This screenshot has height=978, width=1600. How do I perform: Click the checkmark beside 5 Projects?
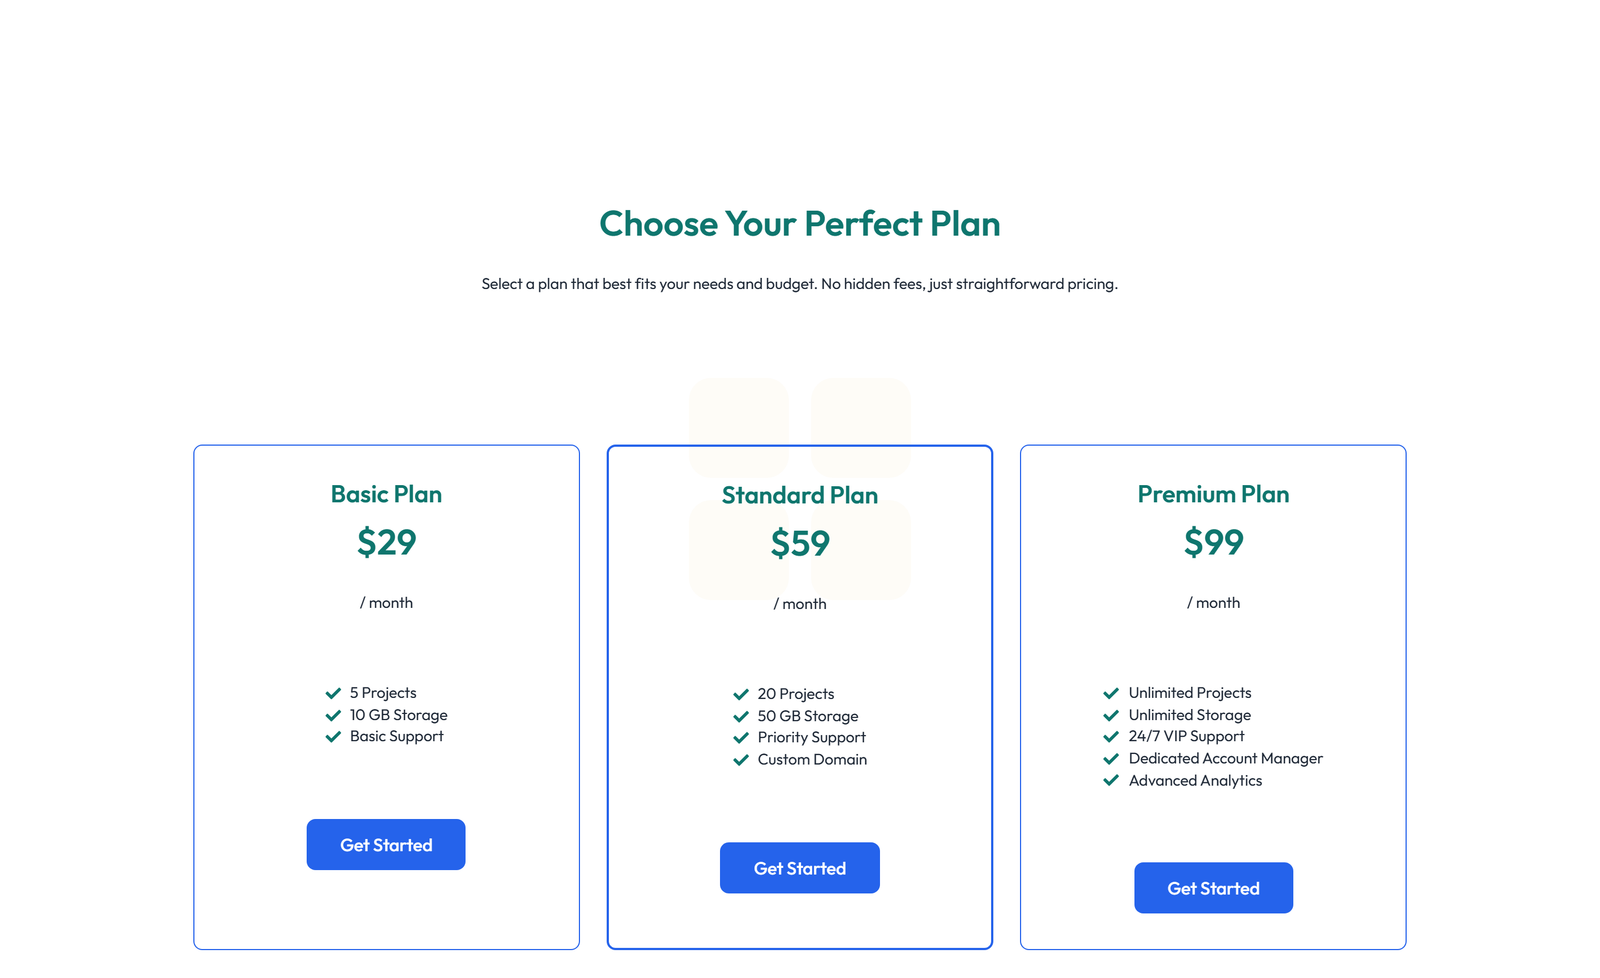pos(333,692)
